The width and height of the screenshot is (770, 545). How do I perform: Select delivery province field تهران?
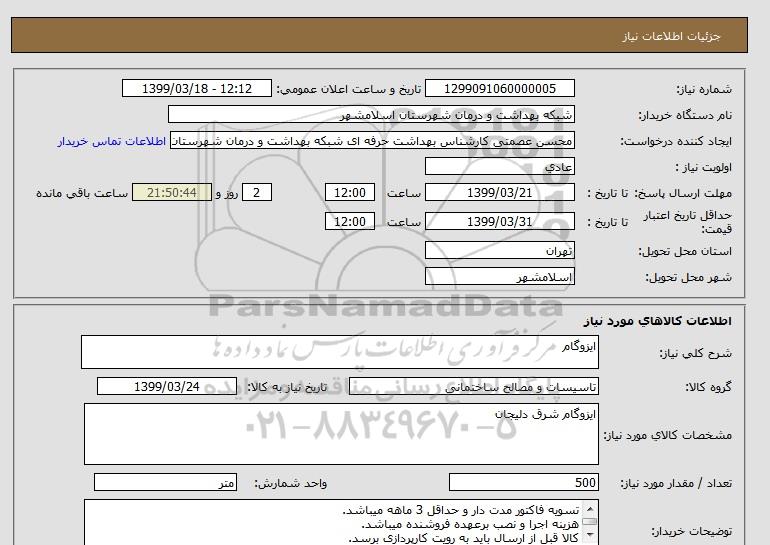tap(499, 250)
